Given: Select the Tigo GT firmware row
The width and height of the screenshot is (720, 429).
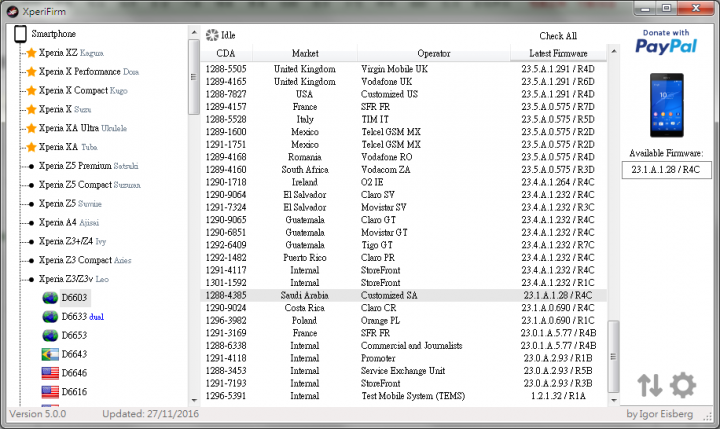Looking at the screenshot, I should pos(403,245).
